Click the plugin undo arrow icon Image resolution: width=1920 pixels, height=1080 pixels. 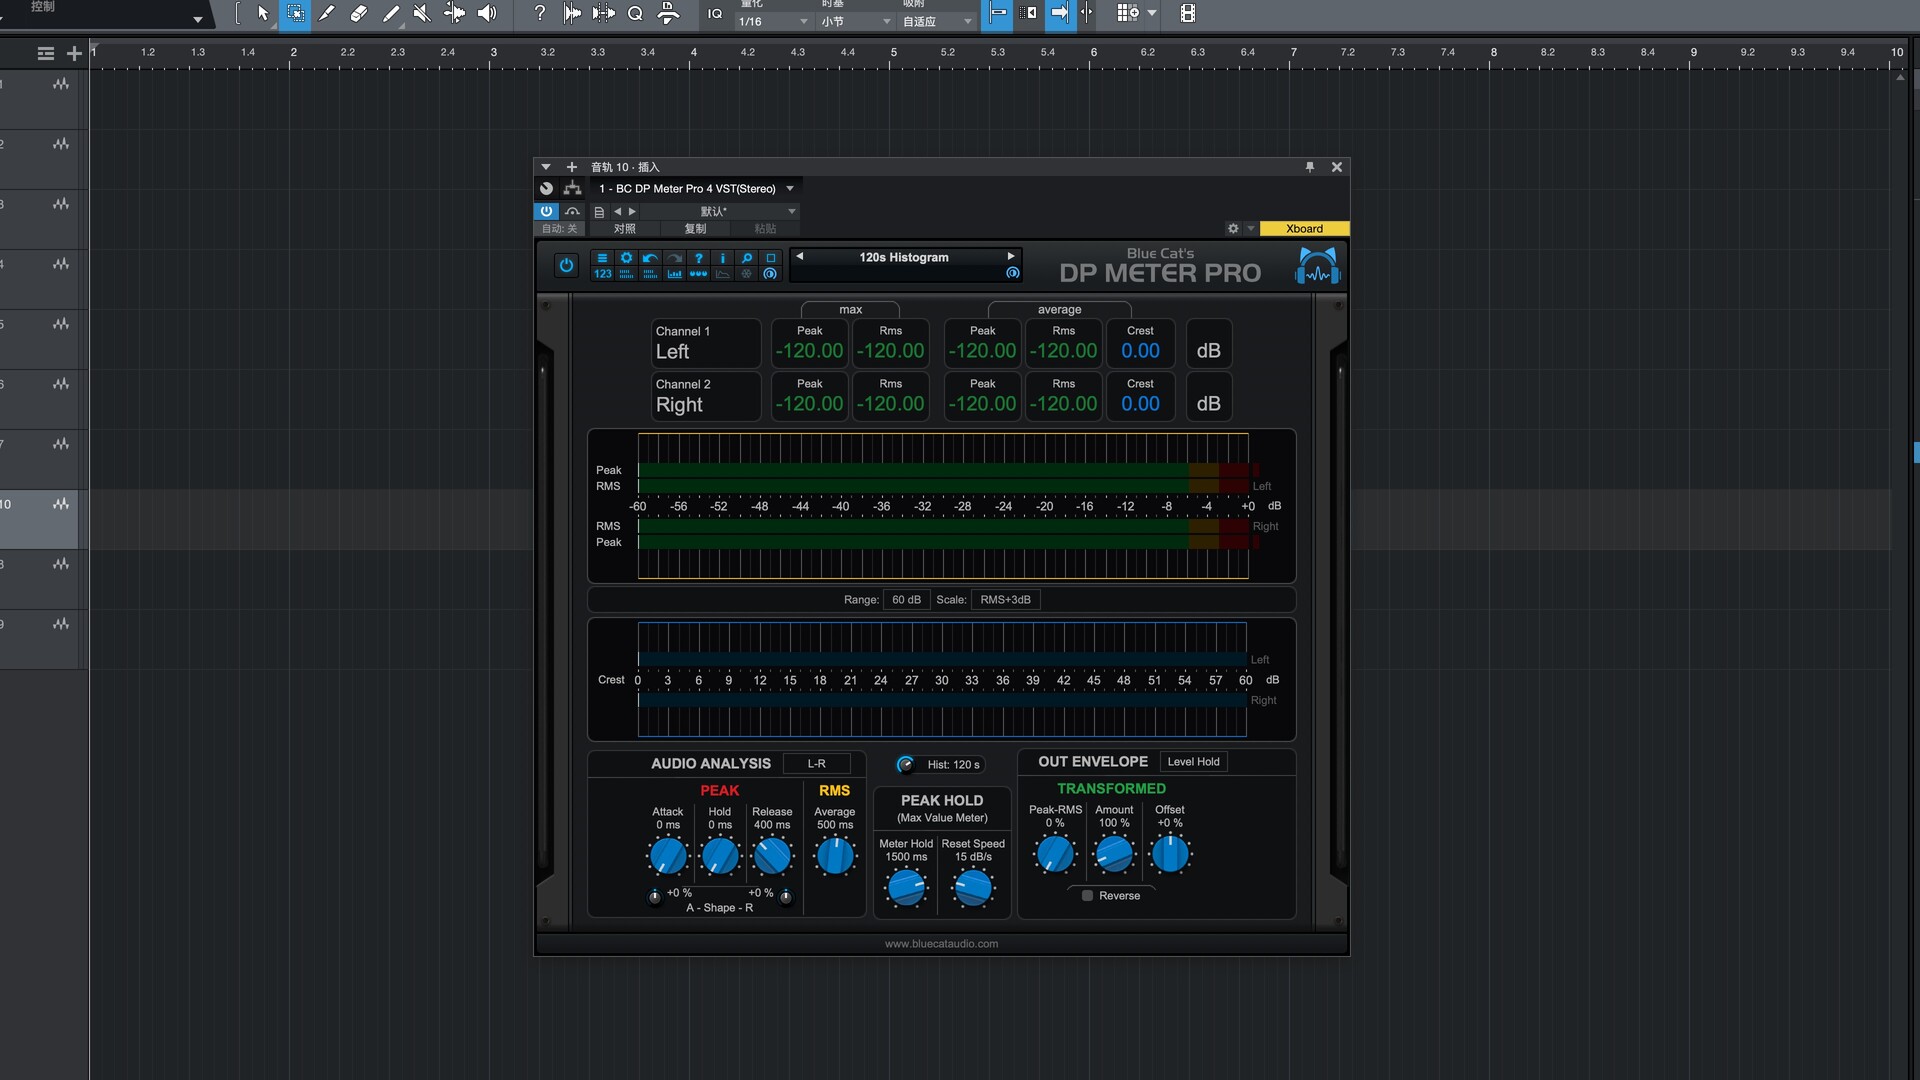point(650,258)
